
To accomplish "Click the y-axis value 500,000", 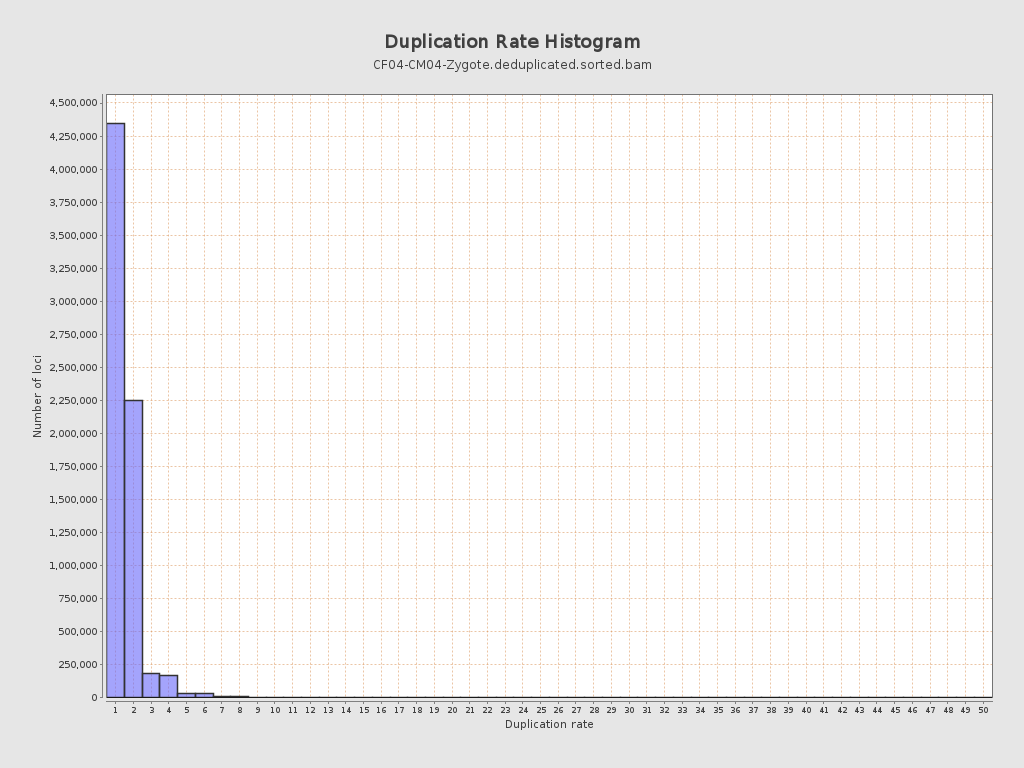I will coord(78,632).
